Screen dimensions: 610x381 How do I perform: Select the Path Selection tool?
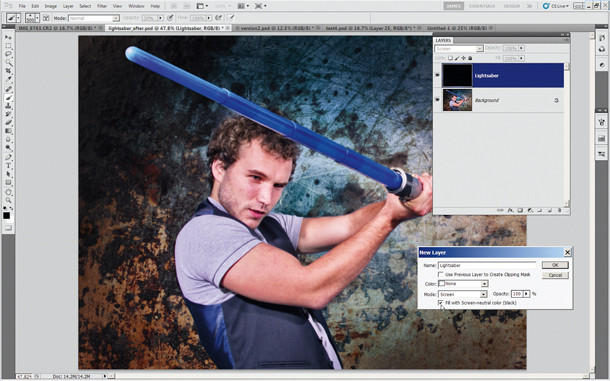pyautogui.click(x=8, y=174)
